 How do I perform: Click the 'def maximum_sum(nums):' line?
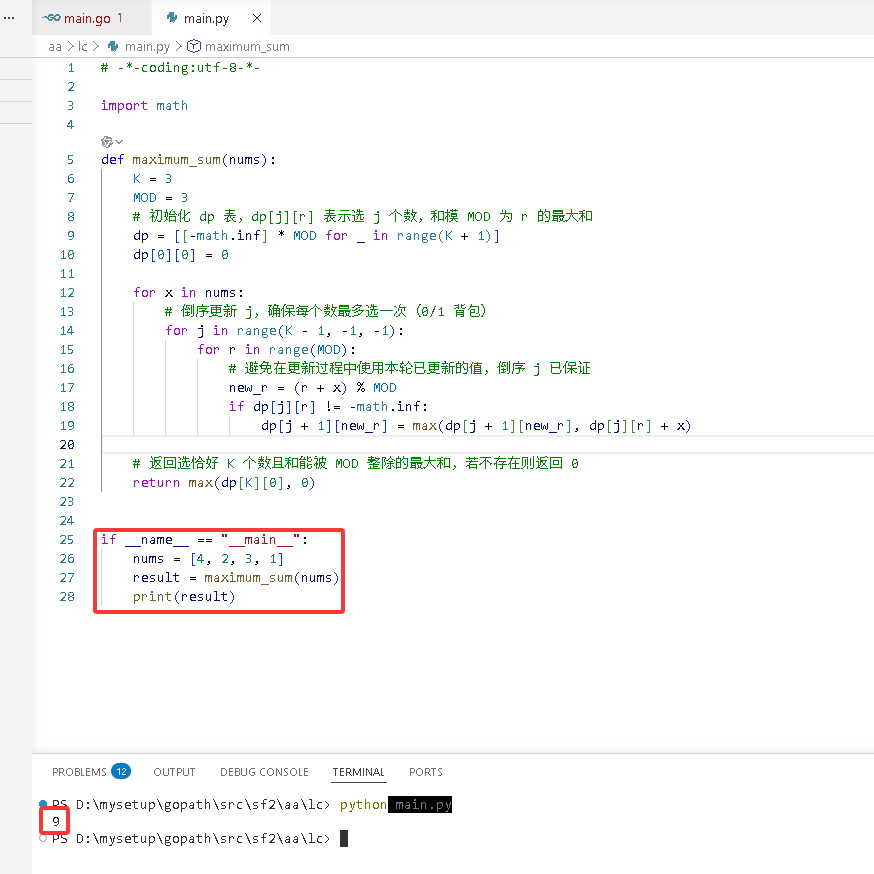pyautogui.click(x=188, y=160)
